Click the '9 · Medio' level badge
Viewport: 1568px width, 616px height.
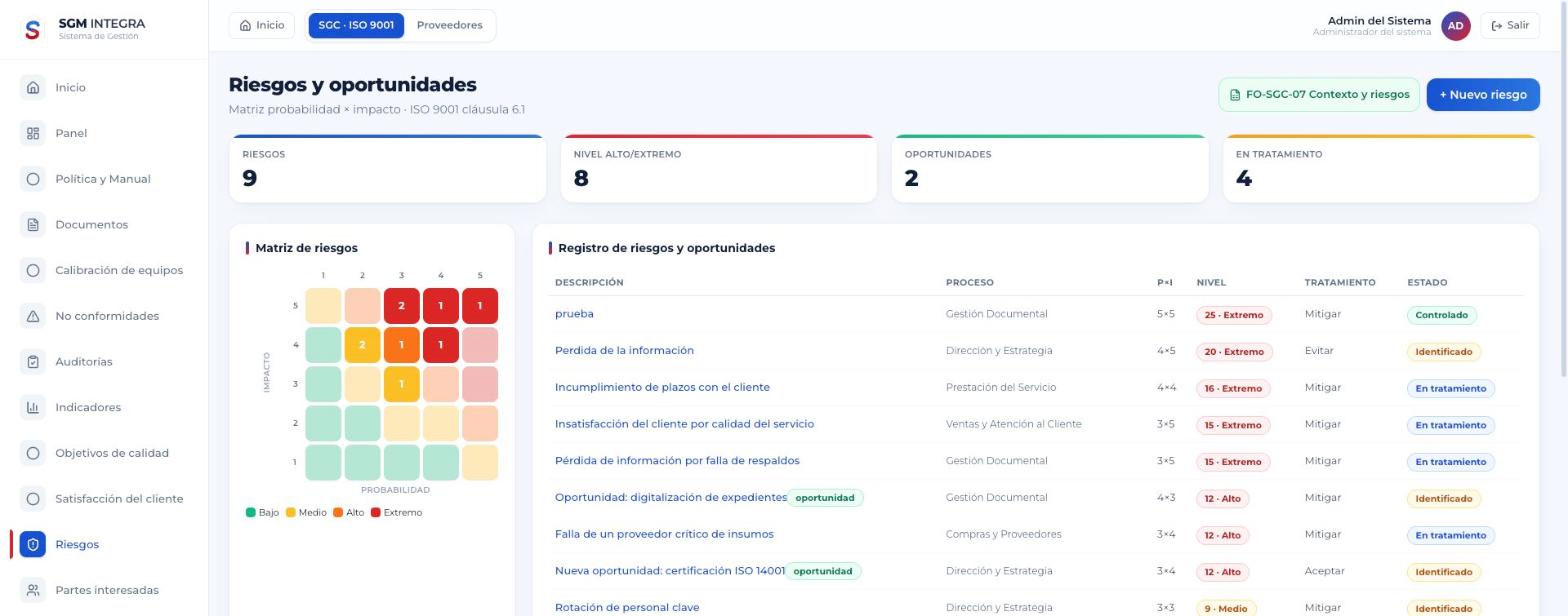(1225, 609)
